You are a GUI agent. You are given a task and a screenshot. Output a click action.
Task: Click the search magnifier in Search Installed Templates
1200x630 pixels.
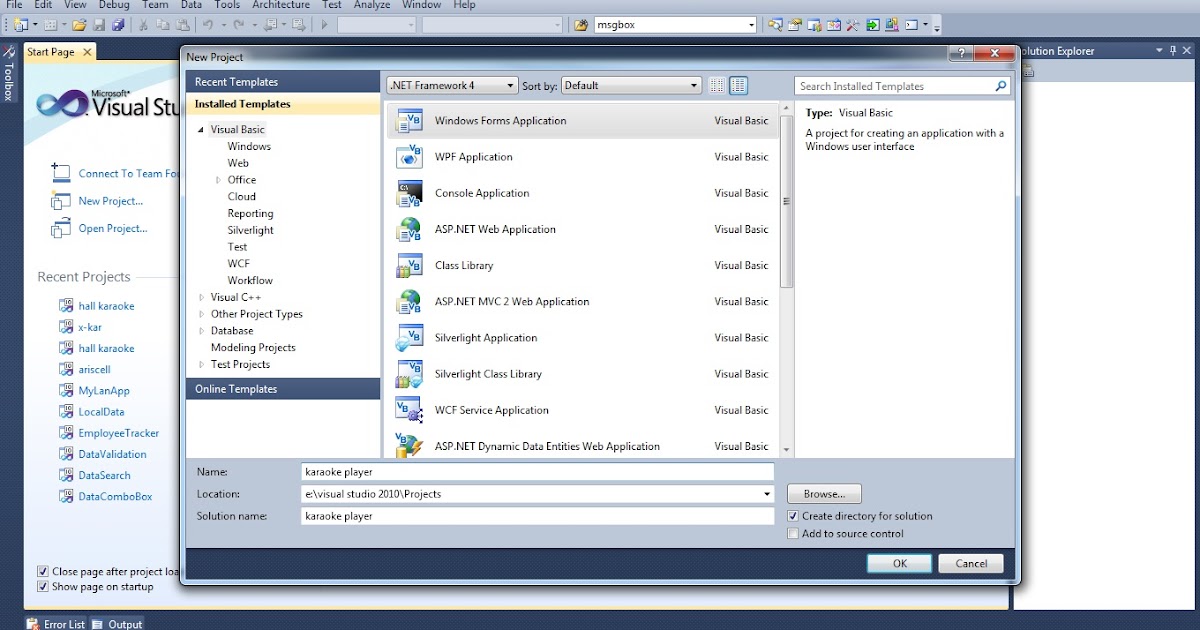point(1001,86)
